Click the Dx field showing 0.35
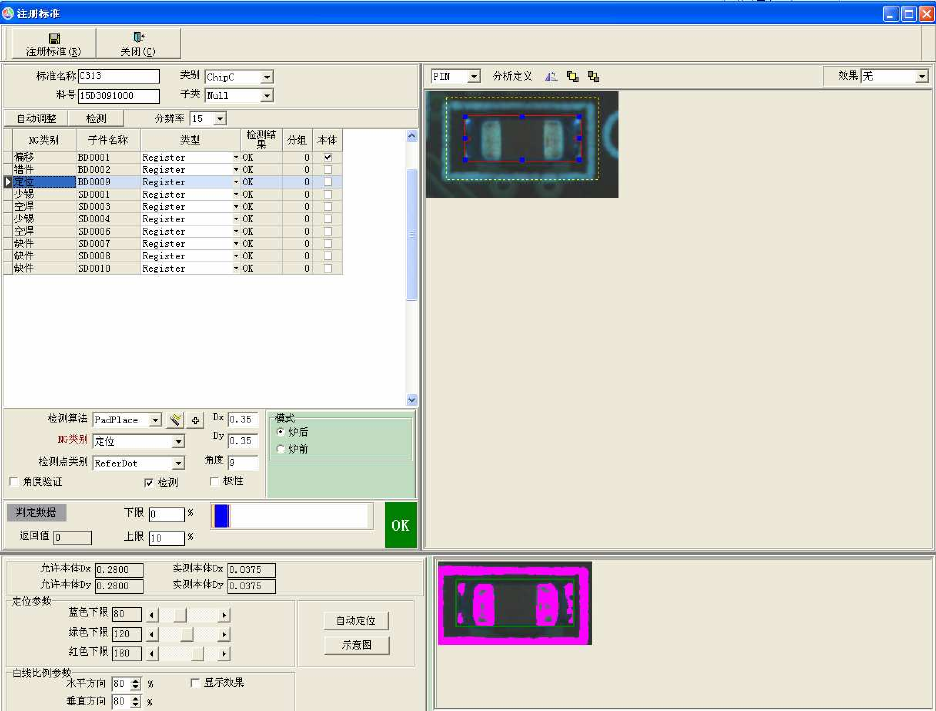Image resolution: width=936 pixels, height=711 pixels. pos(243,420)
